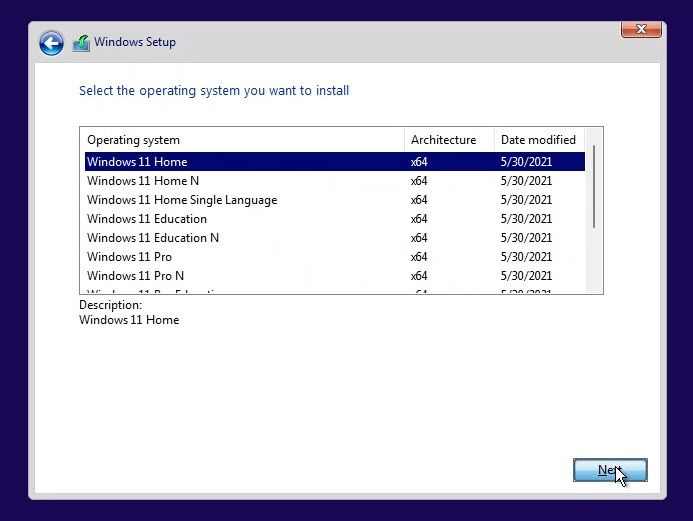Sort by Operating system column header
The width and height of the screenshot is (693, 521).
point(242,140)
